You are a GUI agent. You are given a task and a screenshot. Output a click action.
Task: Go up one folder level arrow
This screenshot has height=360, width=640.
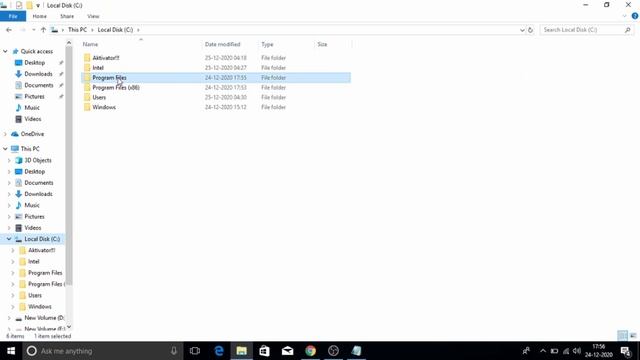coord(43,30)
